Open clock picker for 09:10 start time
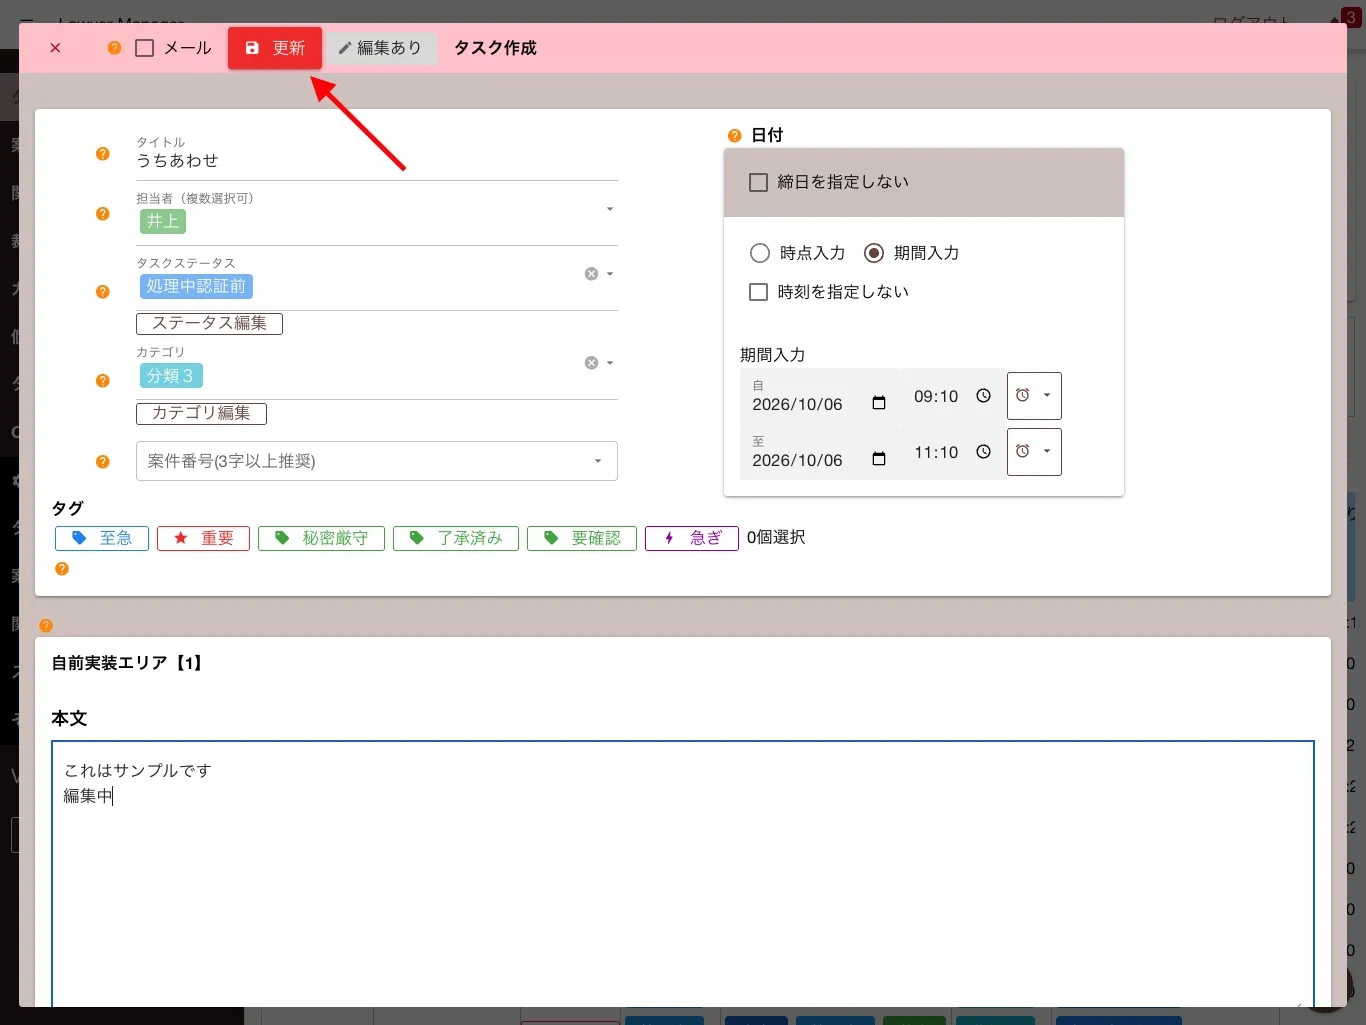 coord(984,396)
